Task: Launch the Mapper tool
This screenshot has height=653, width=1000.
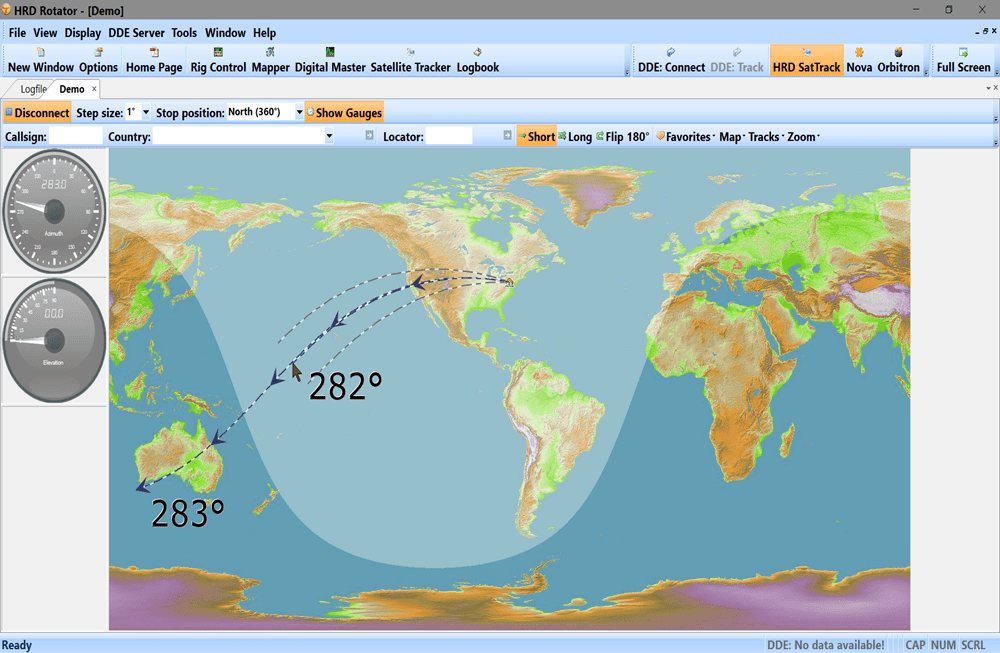Action: click(x=270, y=61)
